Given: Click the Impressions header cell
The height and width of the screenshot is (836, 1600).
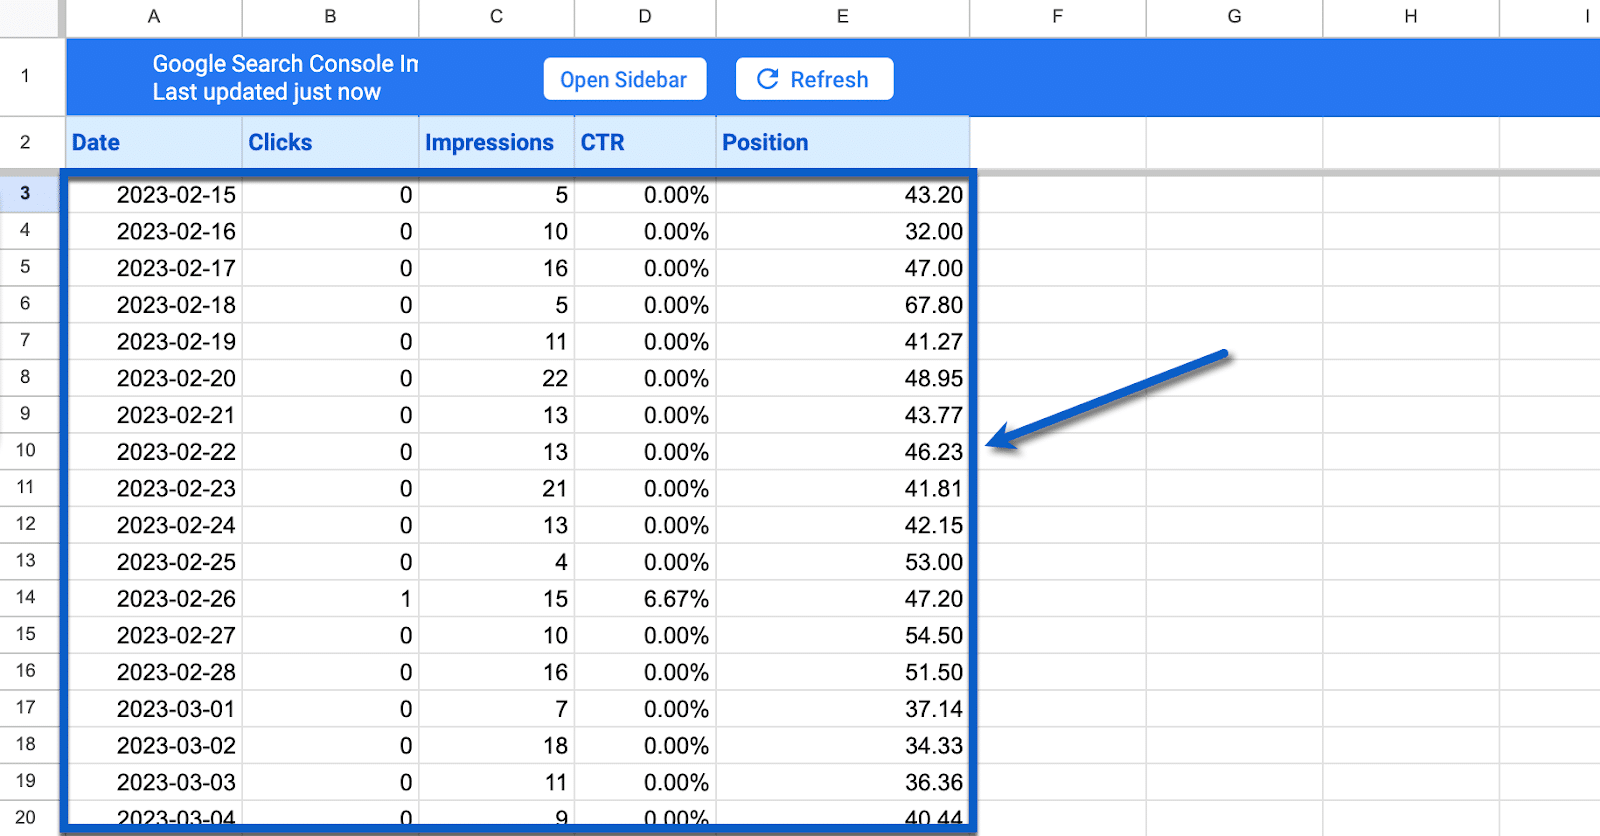Looking at the screenshot, I should 496,142.
